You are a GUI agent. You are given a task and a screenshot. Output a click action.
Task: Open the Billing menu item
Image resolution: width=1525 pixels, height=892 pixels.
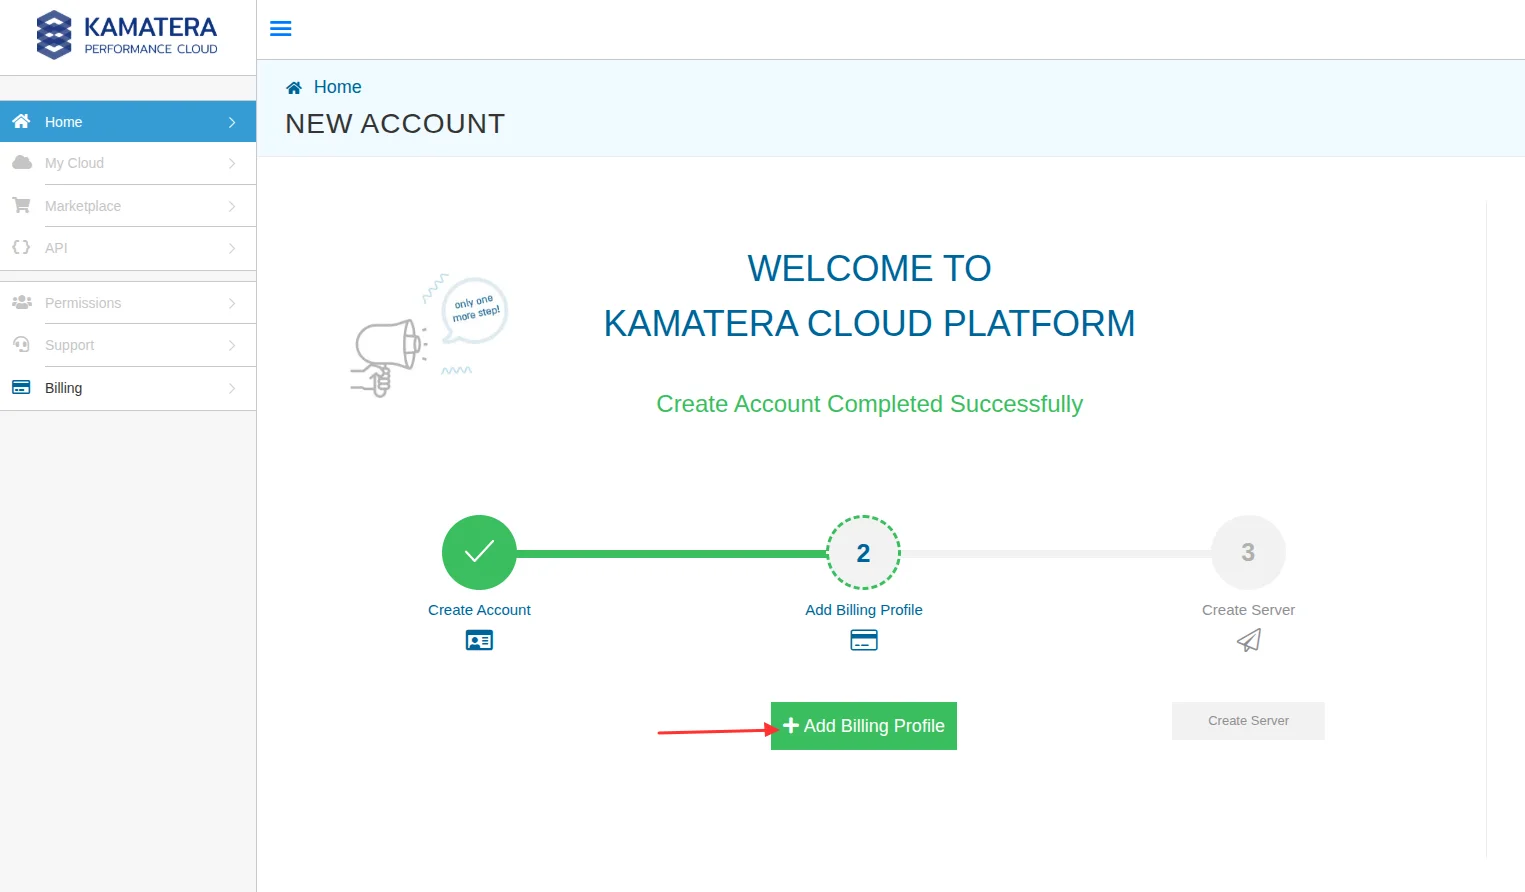[x=128, y=388]
